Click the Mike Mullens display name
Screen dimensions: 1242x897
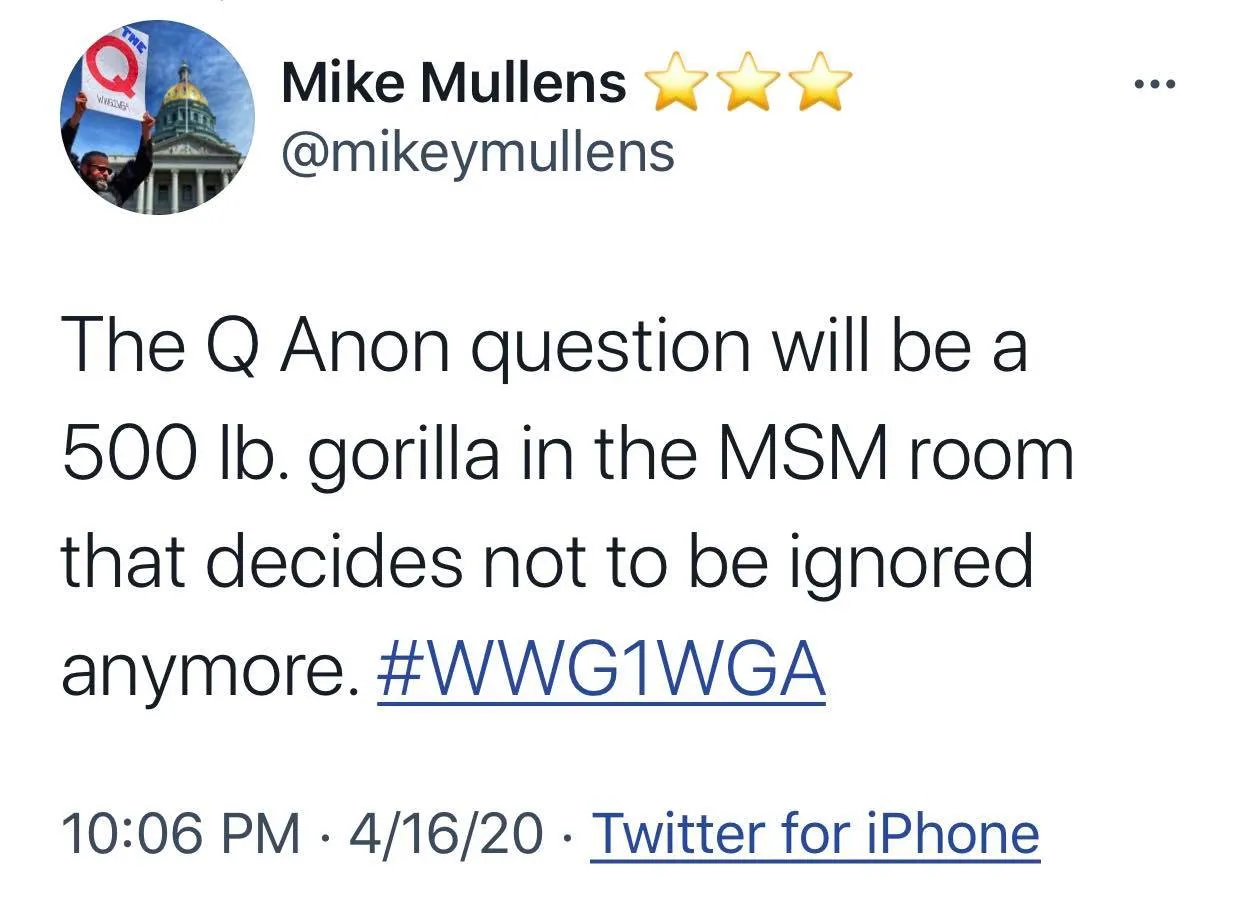point(454,82)
